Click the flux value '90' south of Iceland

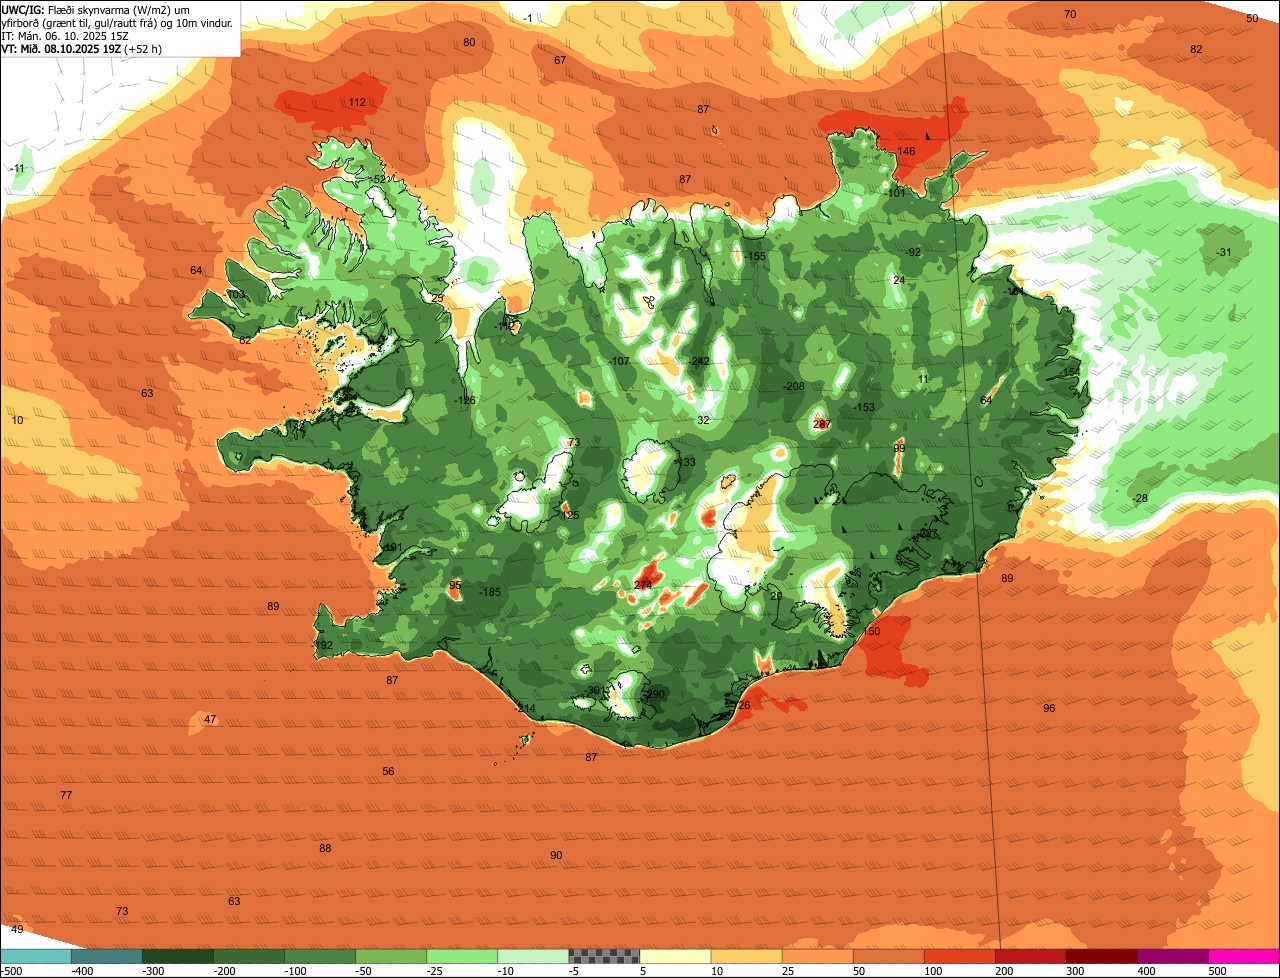tap(556, 856)
